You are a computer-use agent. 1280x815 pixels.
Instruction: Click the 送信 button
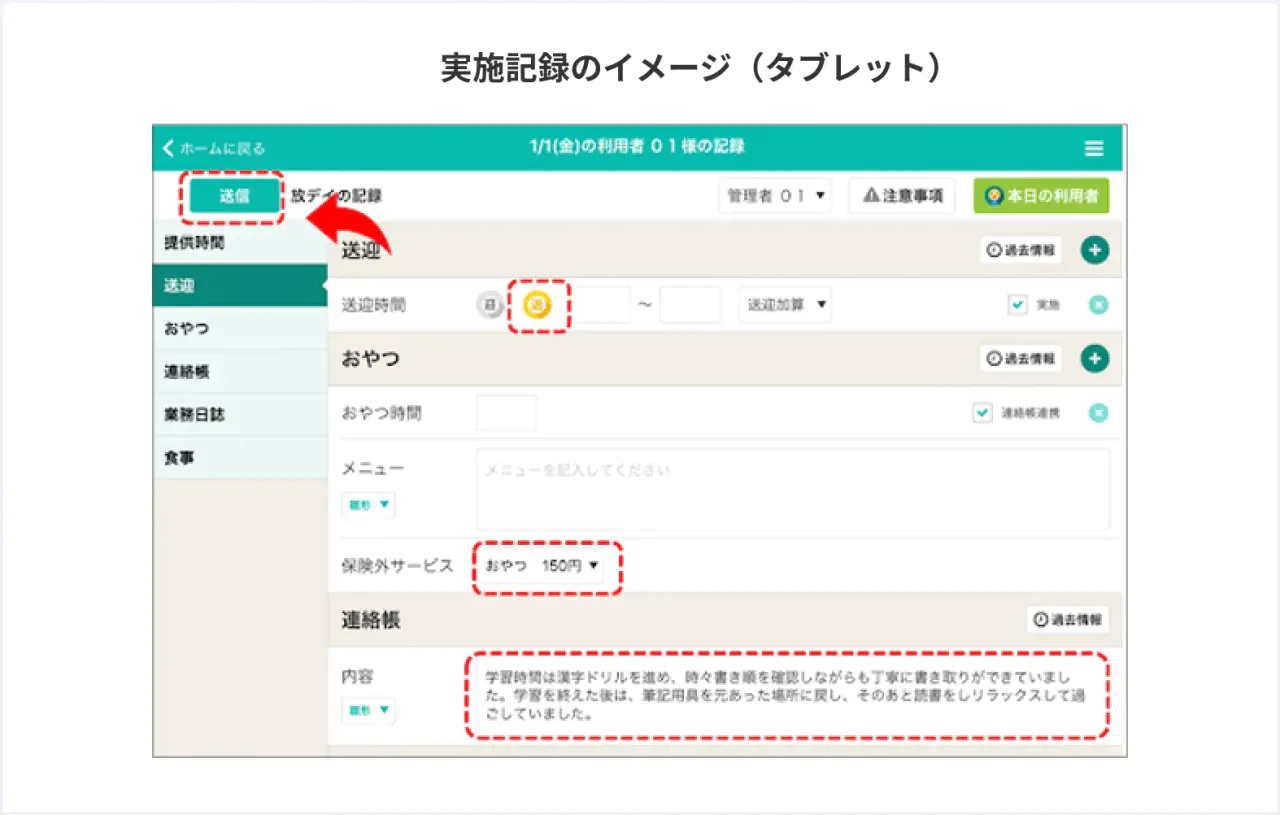click(234, 196)
